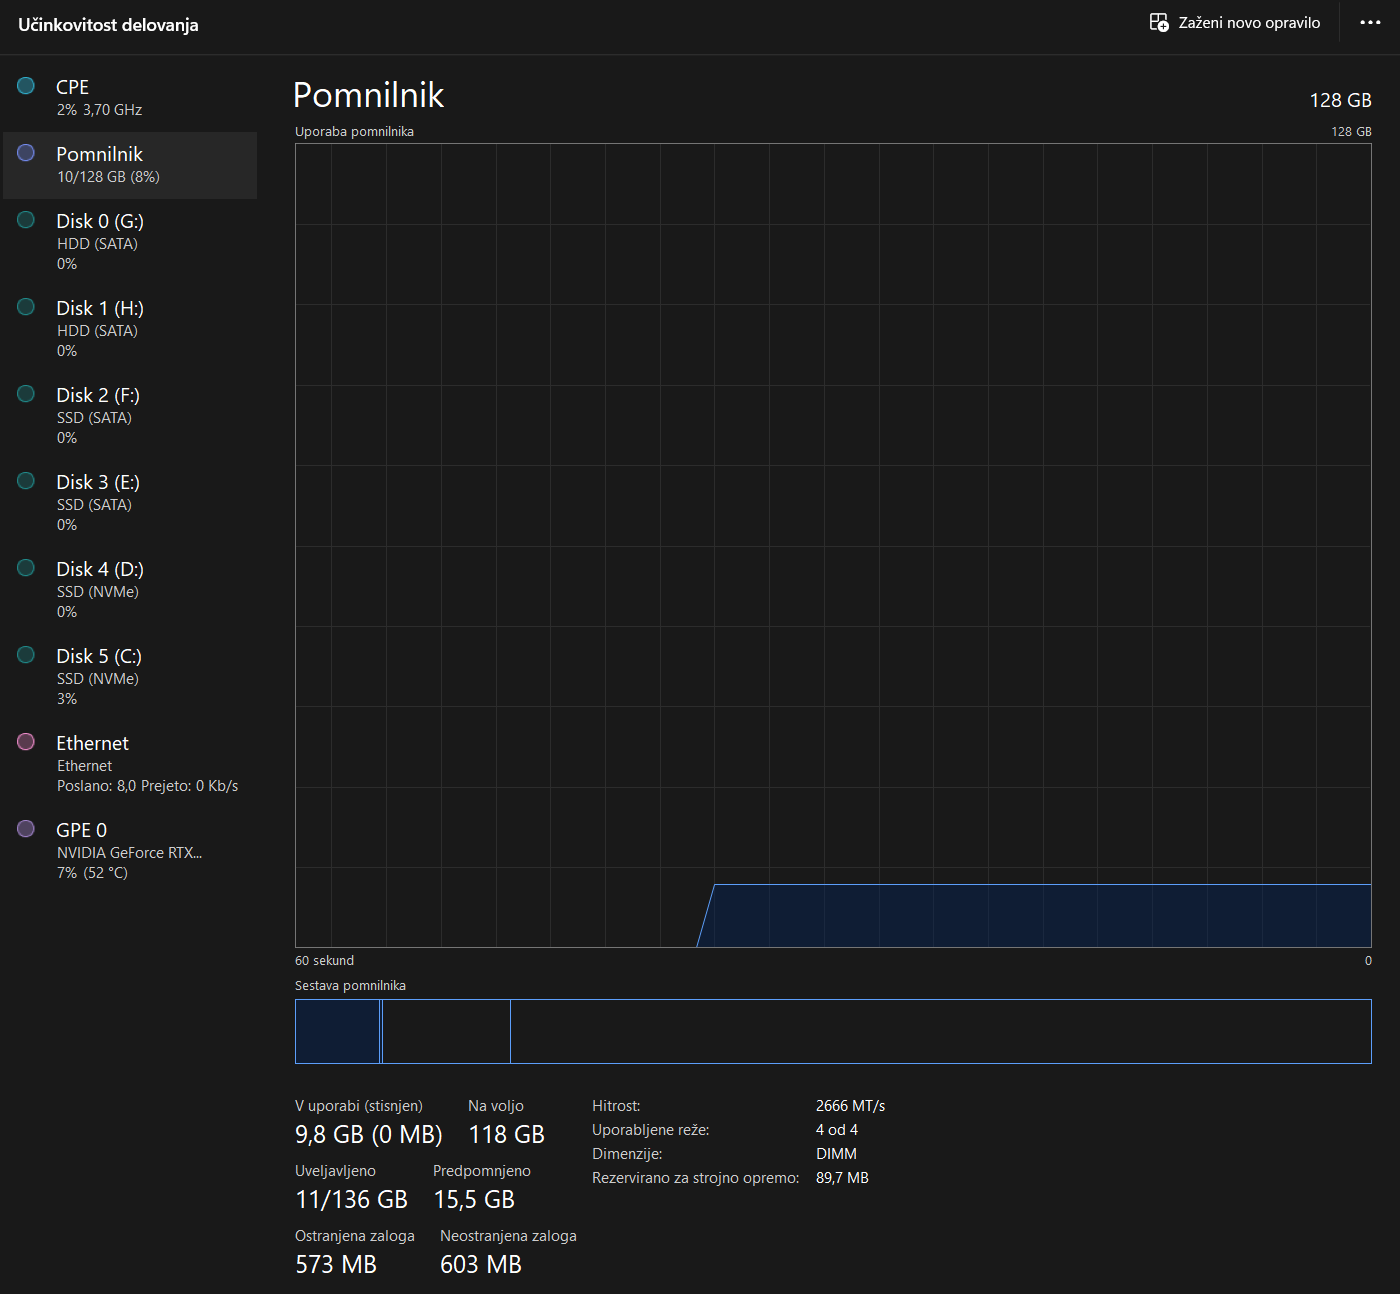The image size is (1400, 1294).
Task: Click the Uveljavljeno label
Action: coord(335,1171)
